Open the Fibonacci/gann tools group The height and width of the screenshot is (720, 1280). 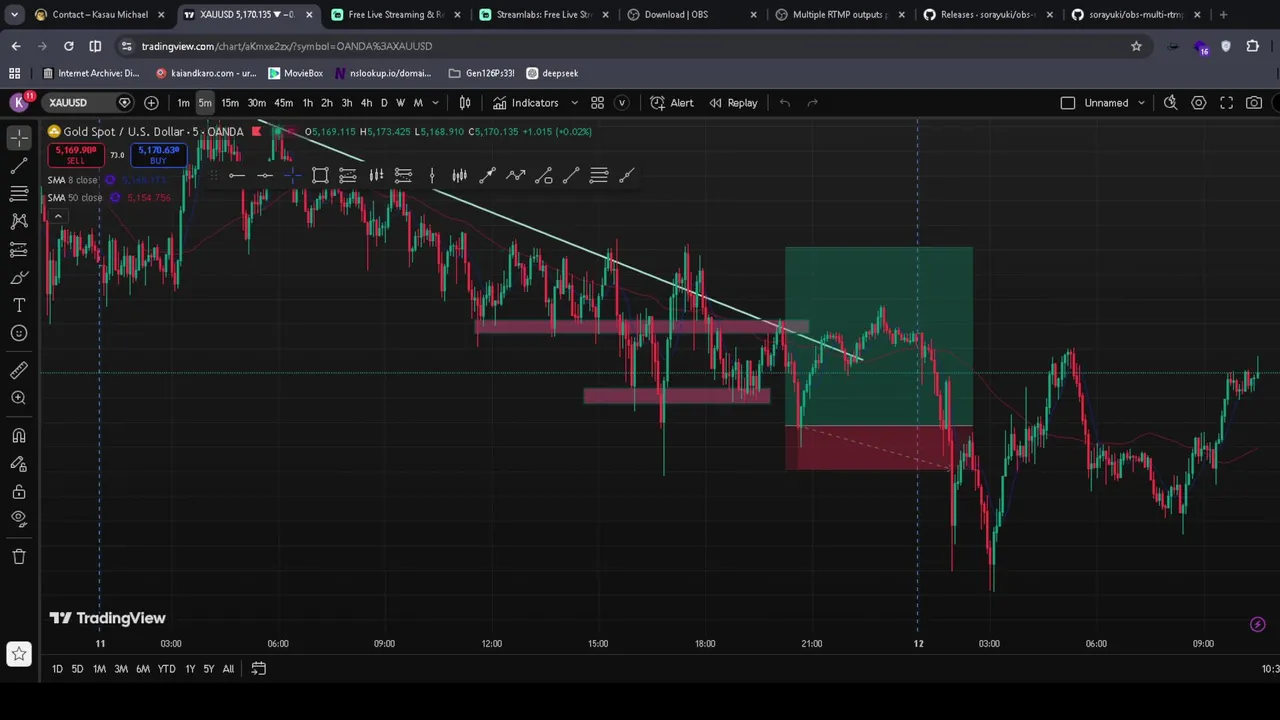point(19,193)
